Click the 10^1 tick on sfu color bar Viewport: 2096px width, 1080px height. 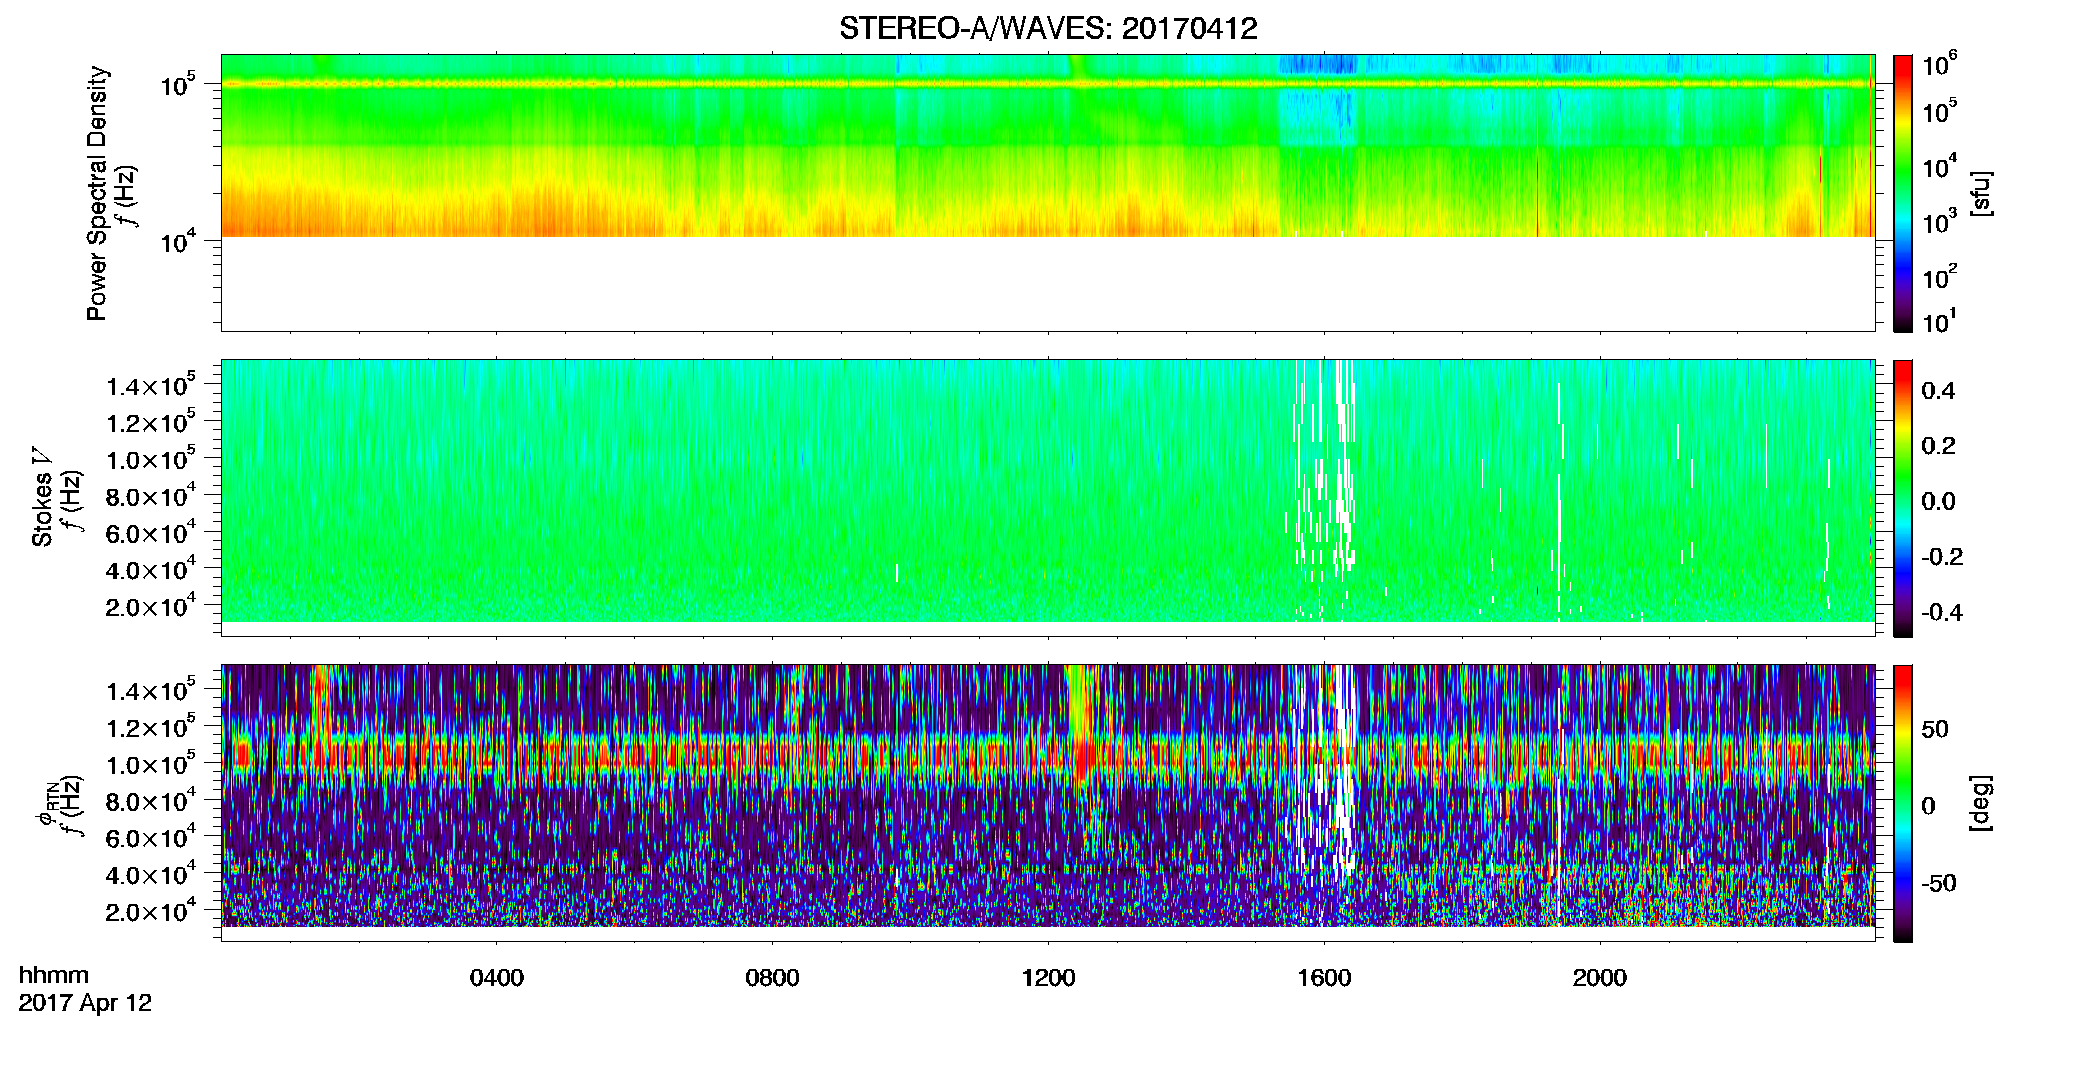(1938, 321)
